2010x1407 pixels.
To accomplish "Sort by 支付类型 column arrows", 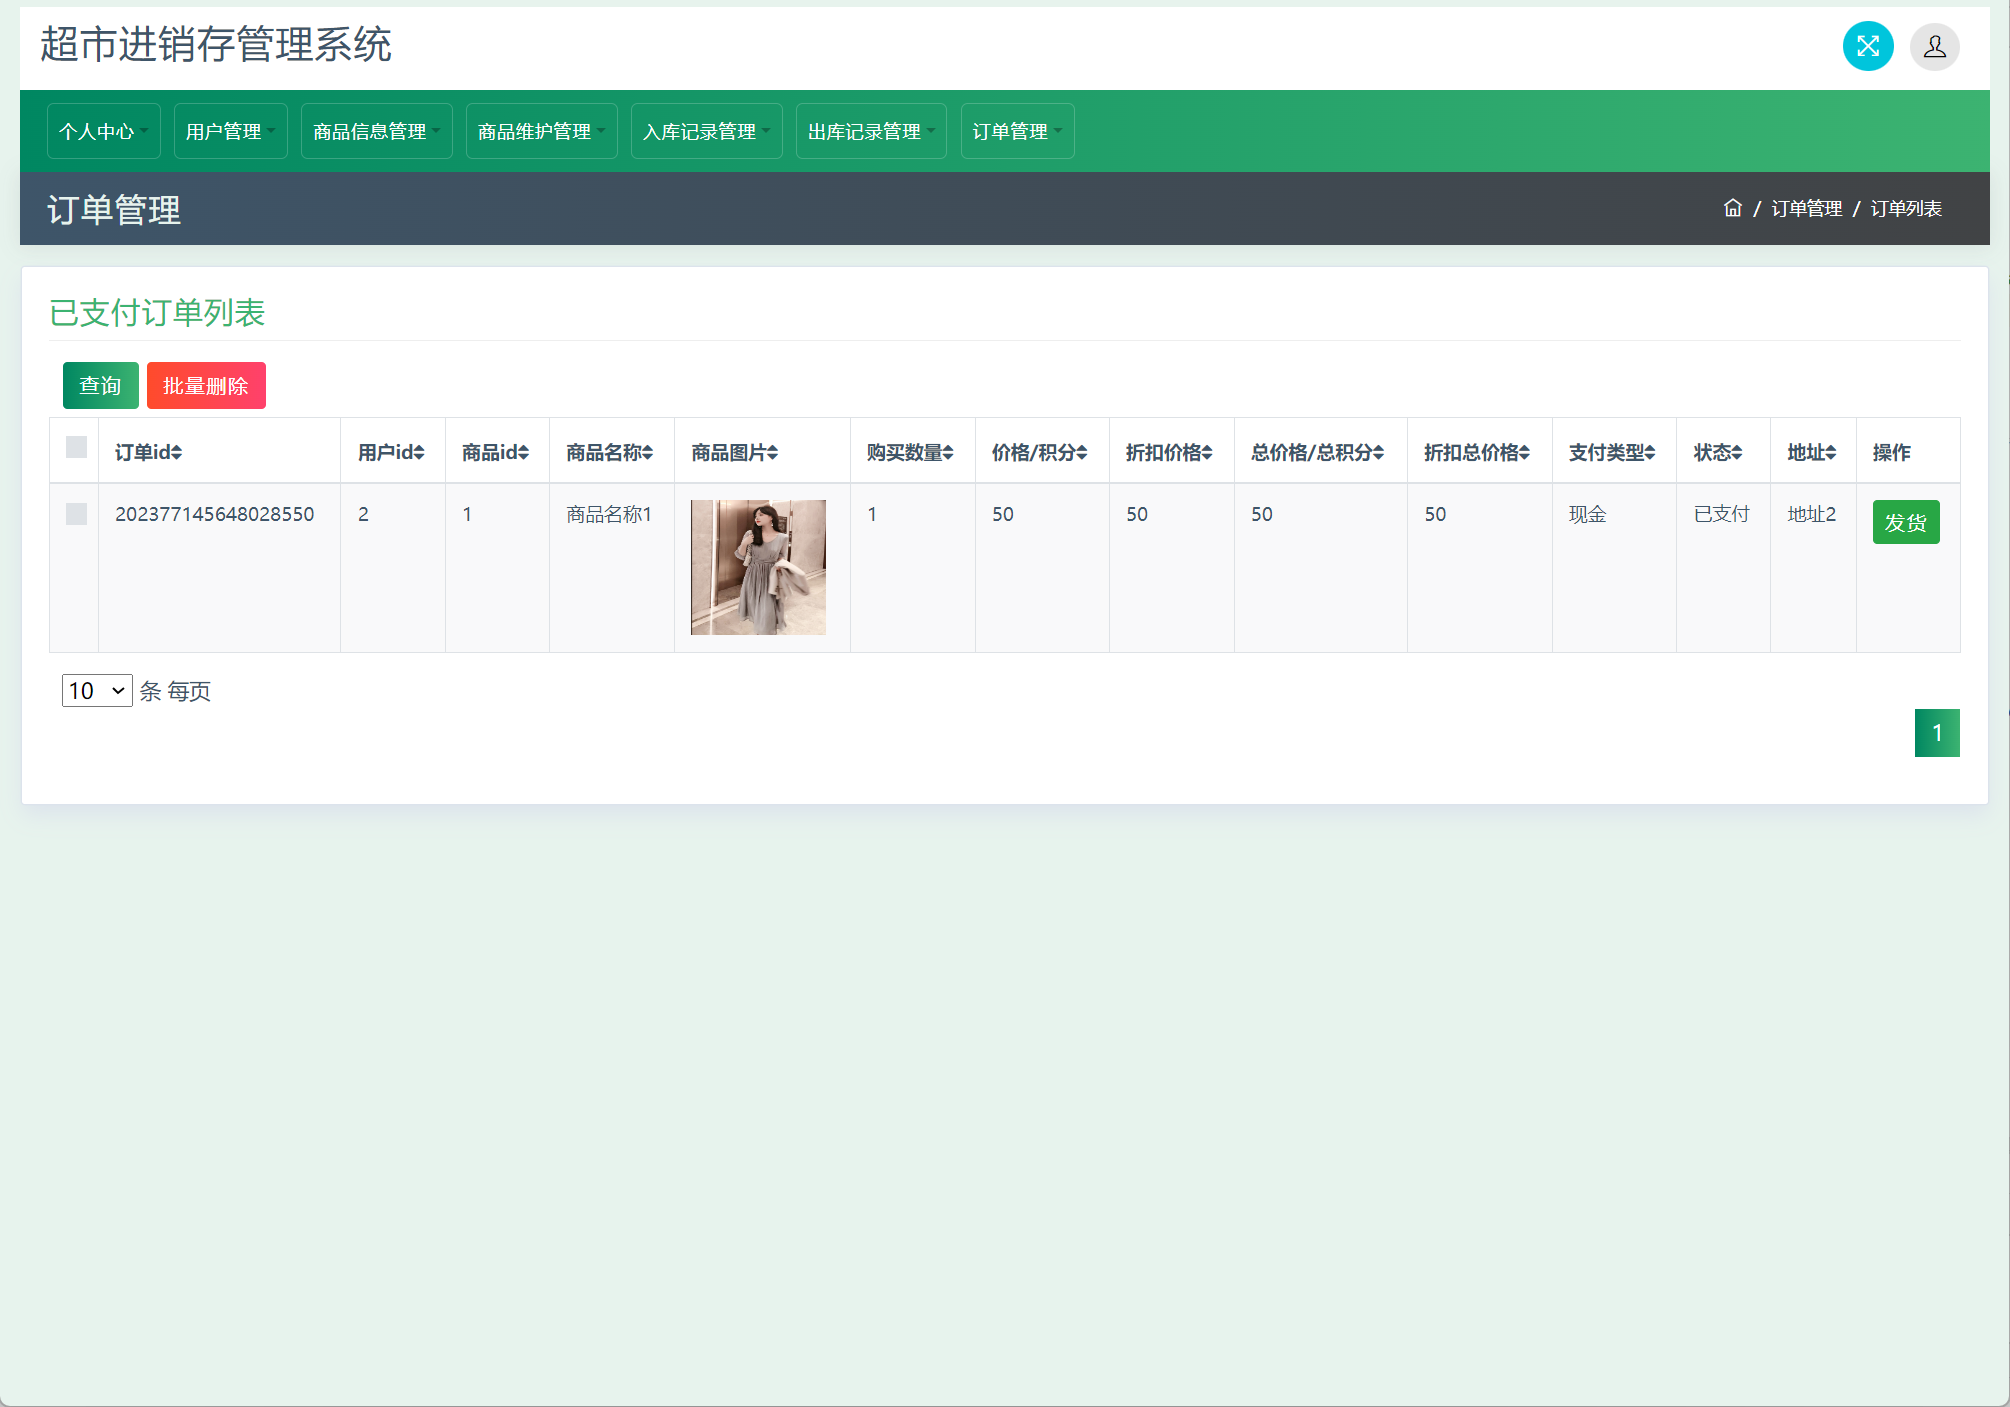I will [1650, 453].
